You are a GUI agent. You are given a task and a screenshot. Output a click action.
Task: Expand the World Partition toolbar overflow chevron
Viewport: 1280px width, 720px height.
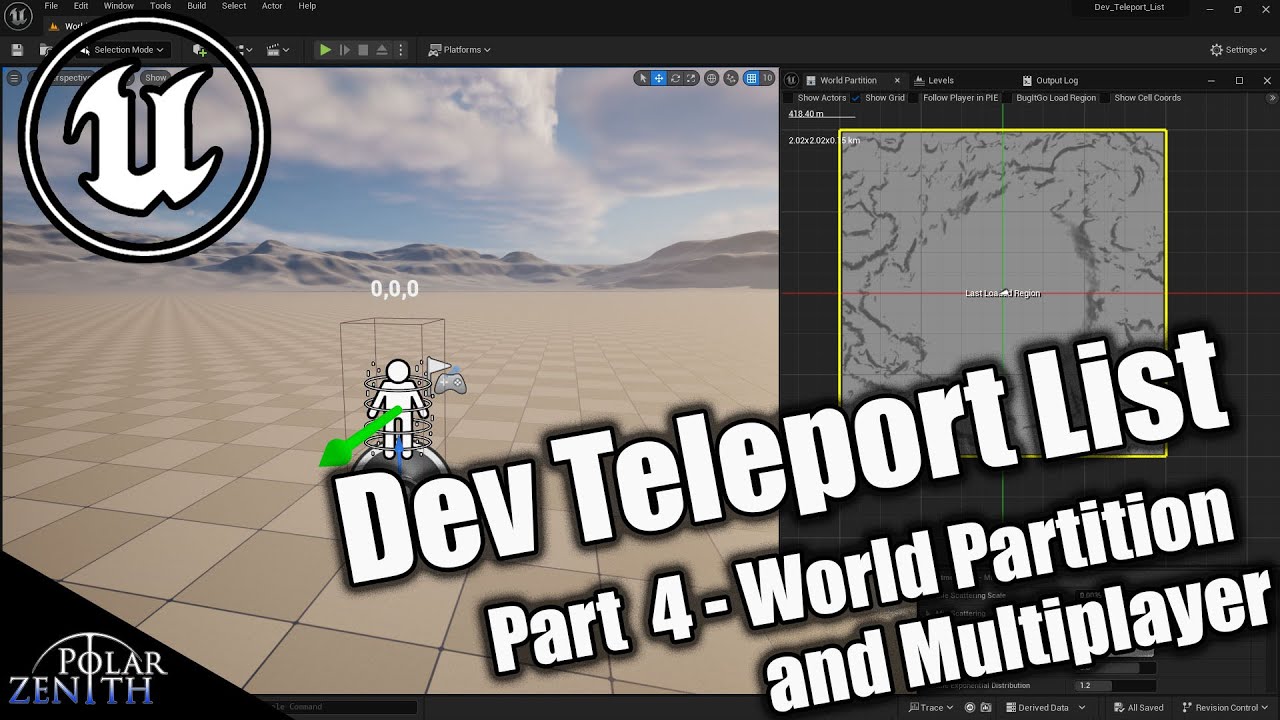coord(1272,98)
